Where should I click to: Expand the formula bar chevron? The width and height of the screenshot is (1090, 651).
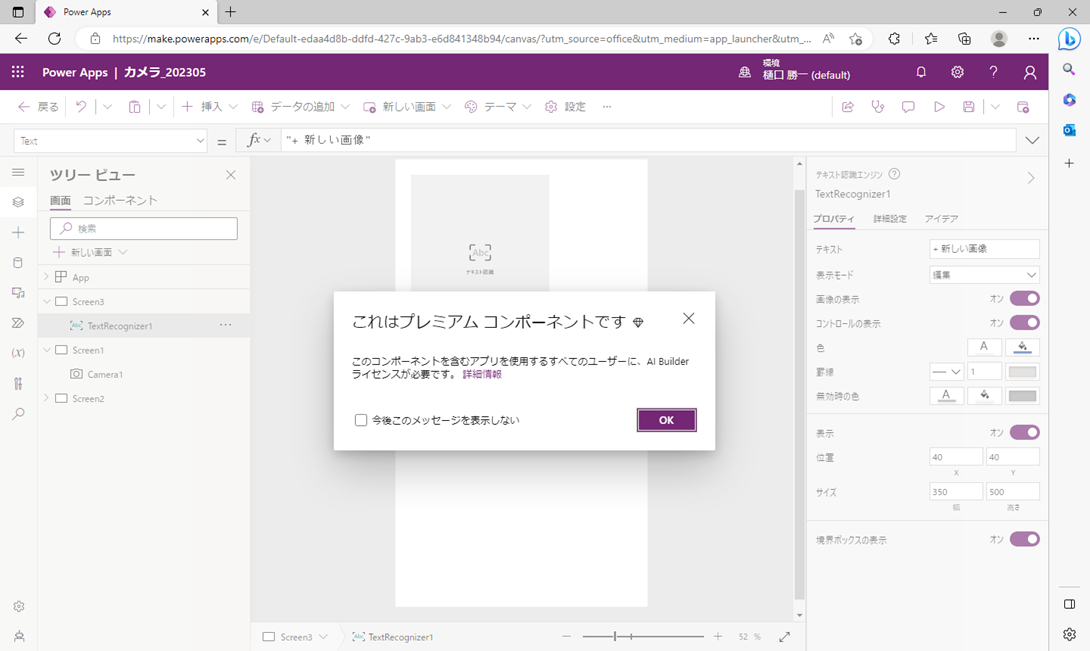tap(1032, 140)
